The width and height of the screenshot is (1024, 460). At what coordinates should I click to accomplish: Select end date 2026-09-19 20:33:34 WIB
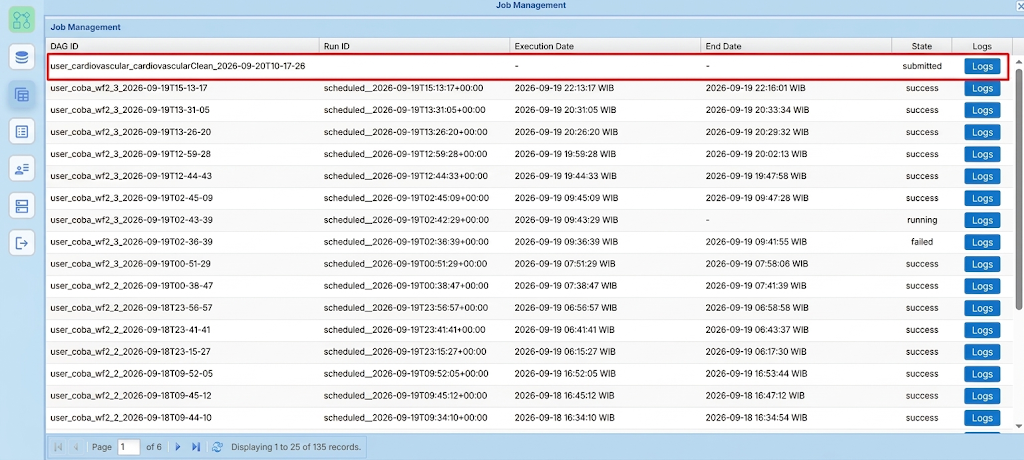(758, 110)
